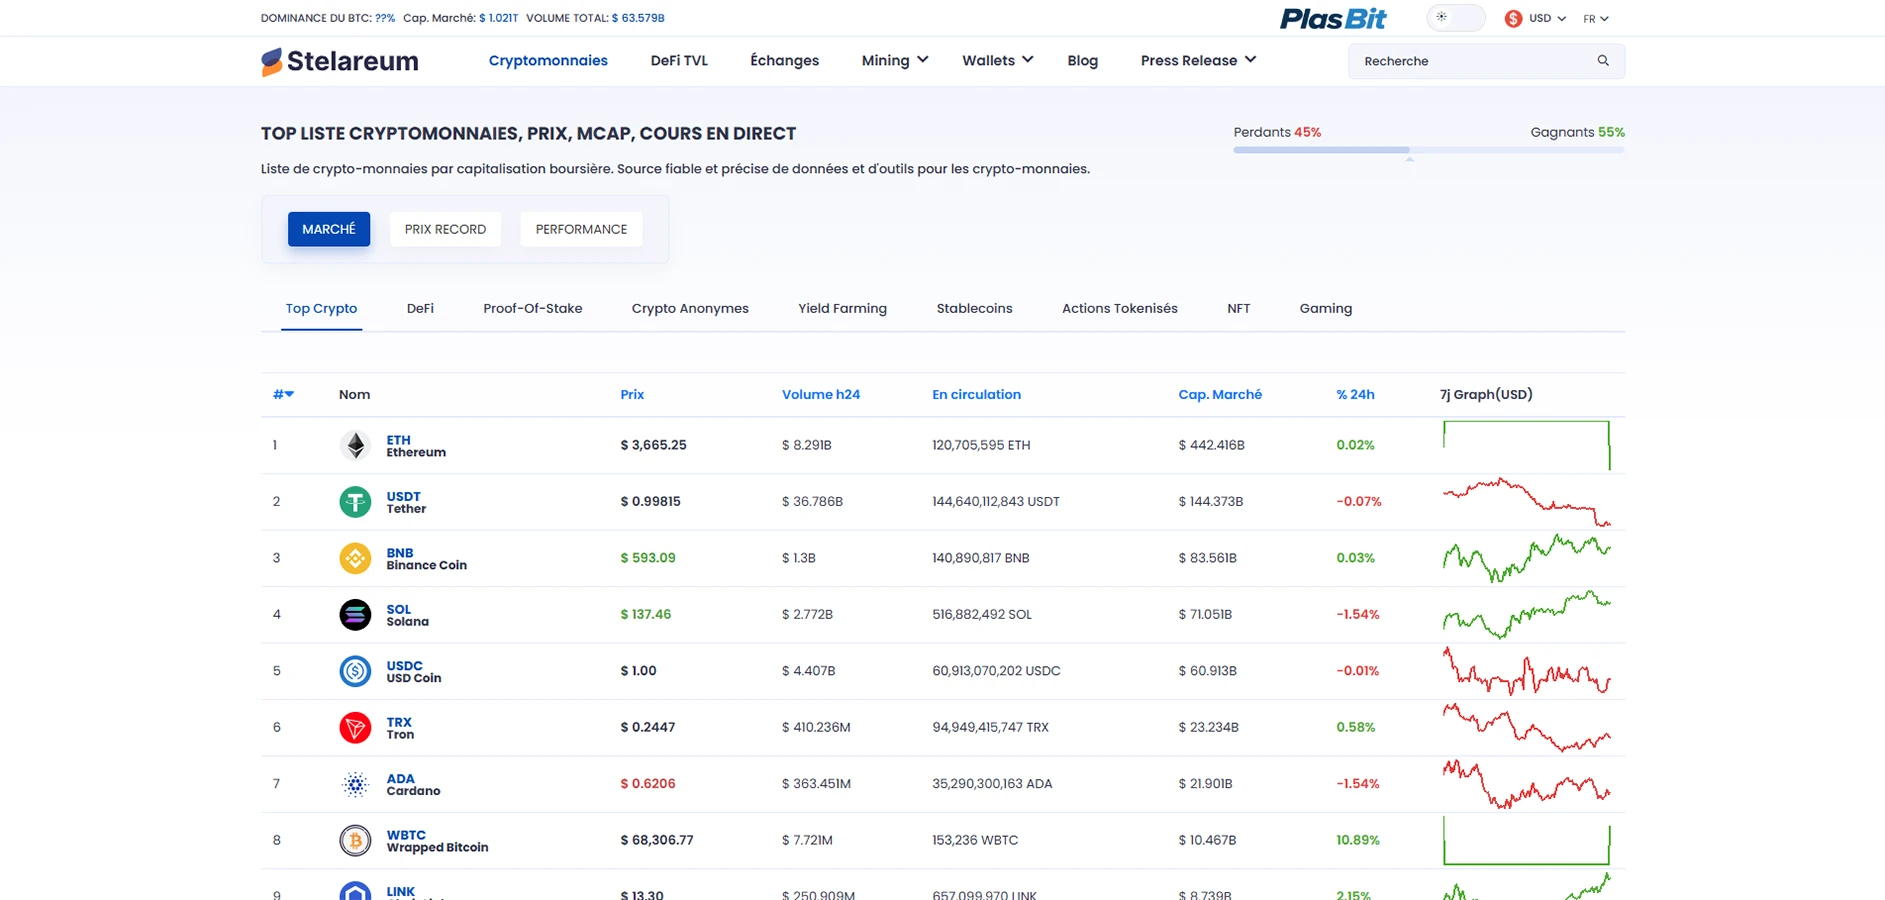Click the Wrapped Bitcoin icon
Image resolution: width=1885 pixels, height=900 pixels.
coord(355,840)
